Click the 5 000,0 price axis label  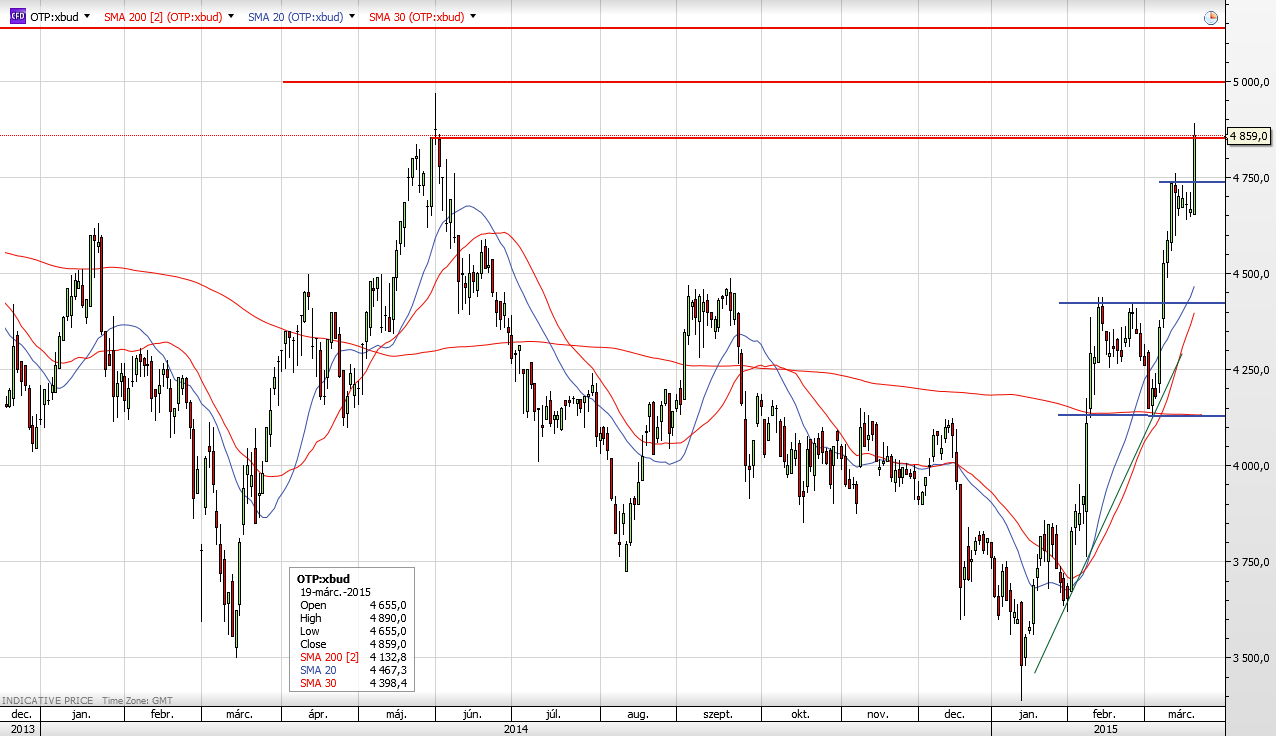coord(1251,82)
